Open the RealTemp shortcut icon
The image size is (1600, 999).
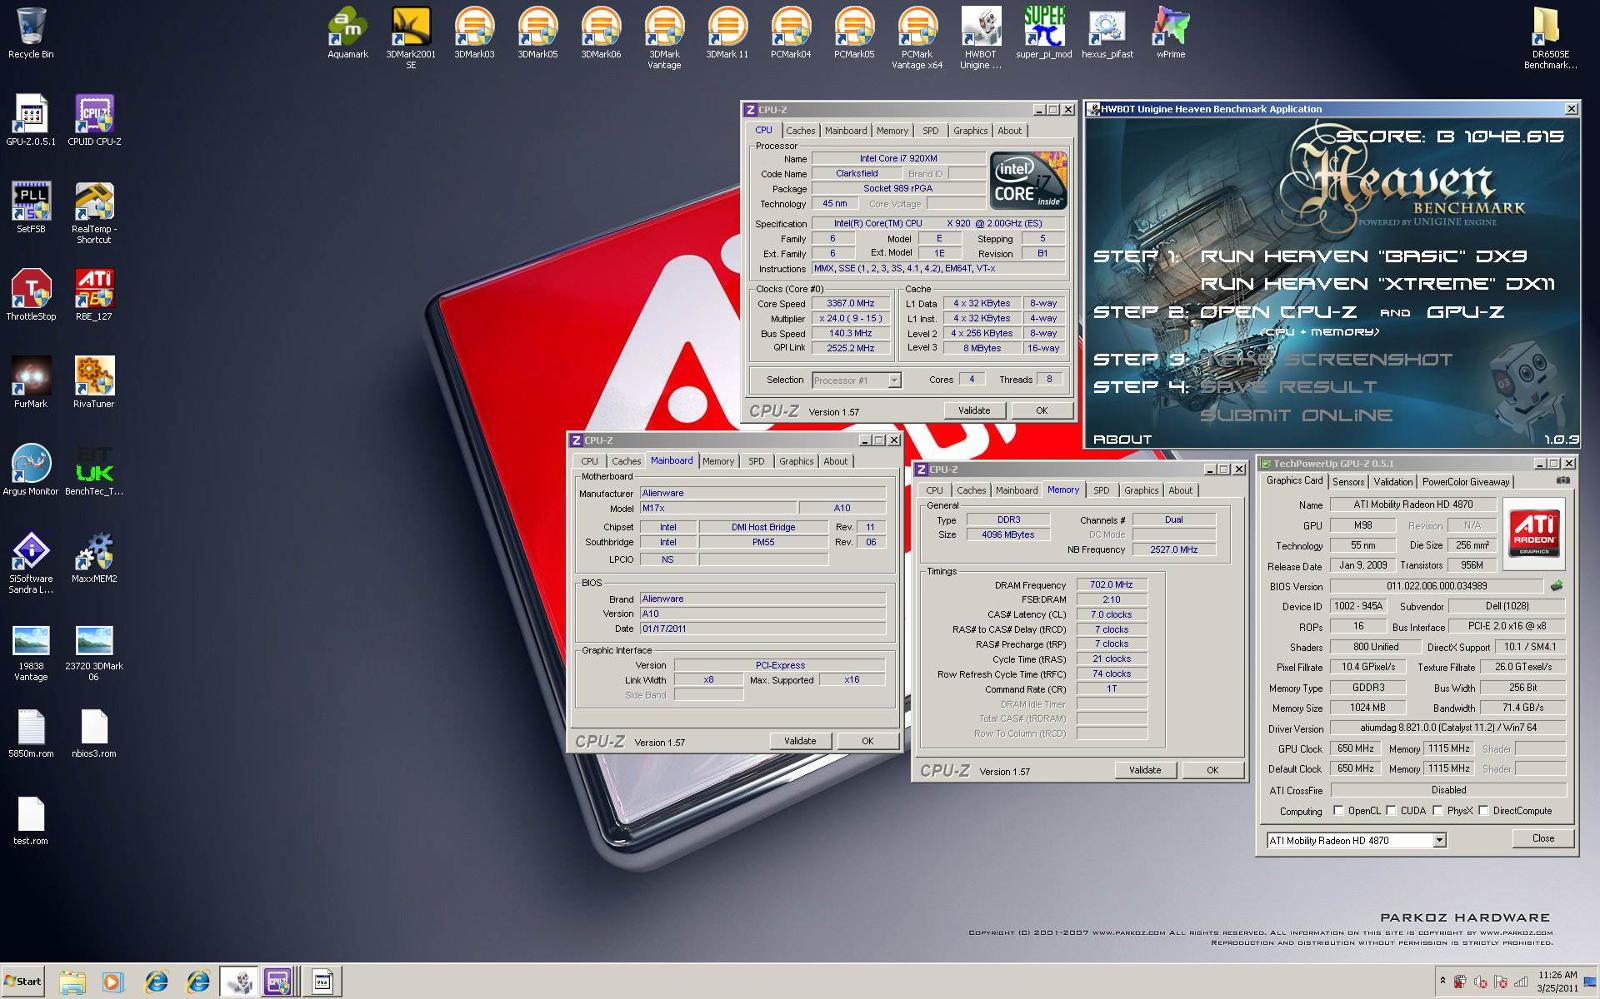coord(94,212)
